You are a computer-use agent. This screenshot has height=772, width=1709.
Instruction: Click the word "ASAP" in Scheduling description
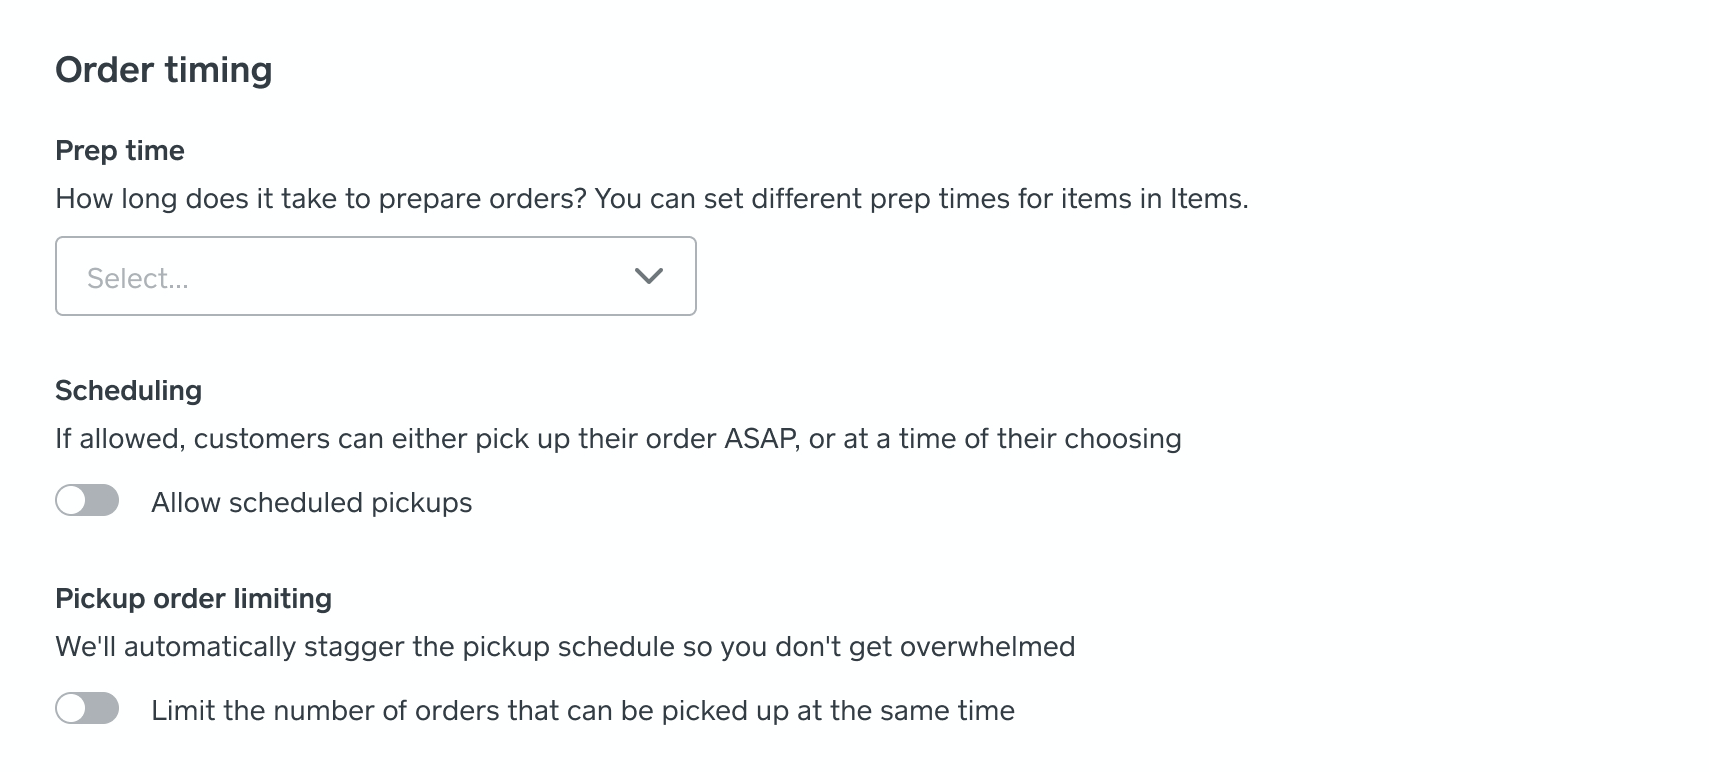tap(759, 438)
